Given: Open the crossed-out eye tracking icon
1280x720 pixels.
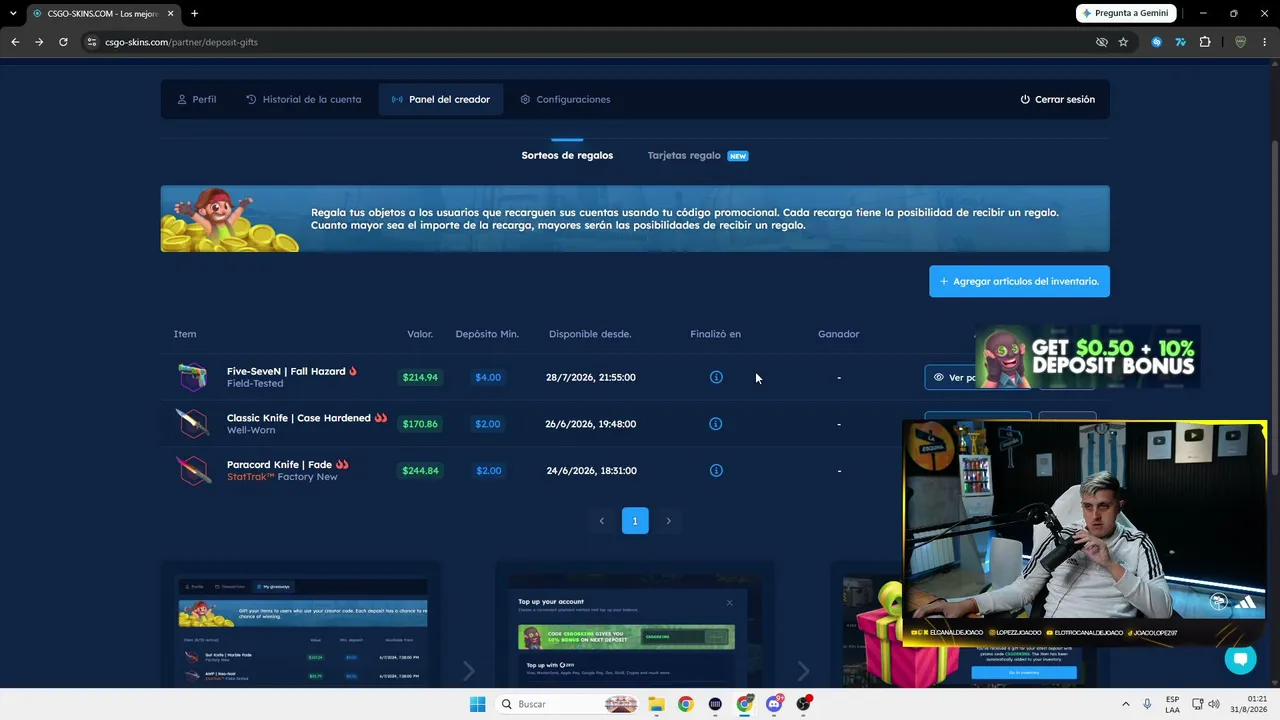Looking at the screenshot, I should pyautogui.click(x=1101, y=42).
